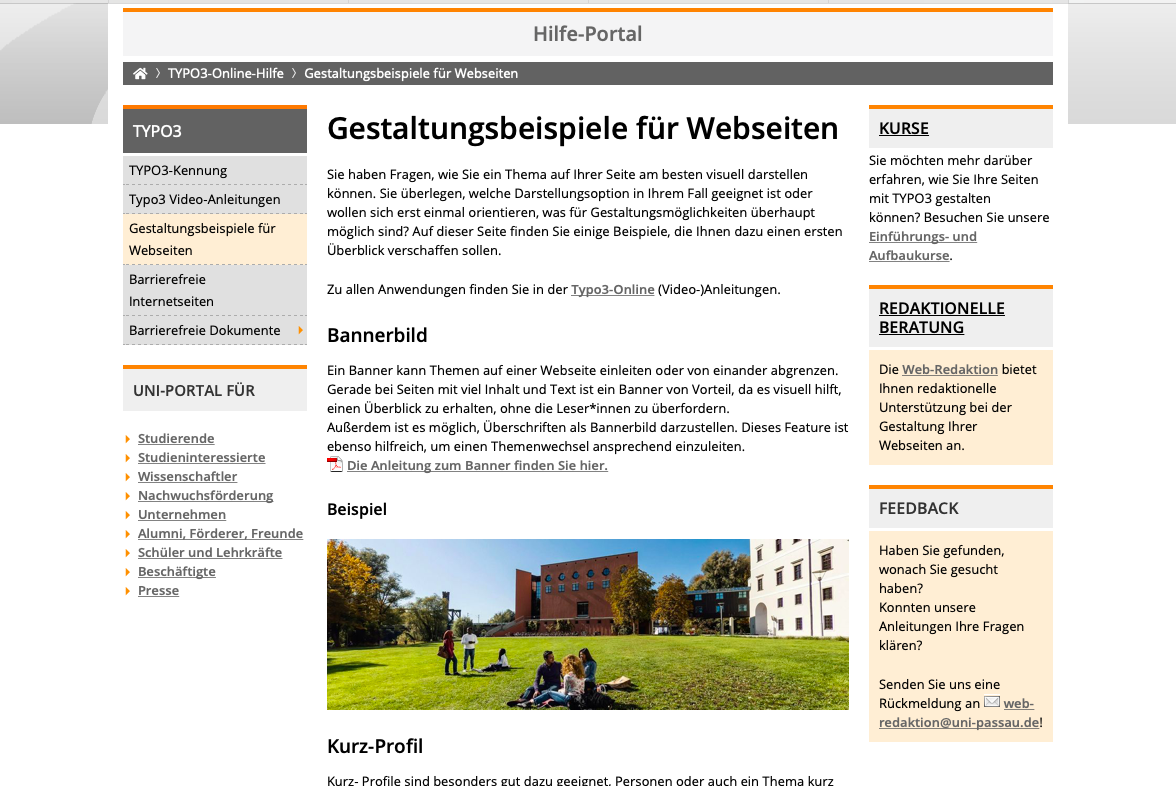Screen dimensions: 1176x786
Task: Open the TYPO3 sidebar header
Action: [x=214, y=131]
